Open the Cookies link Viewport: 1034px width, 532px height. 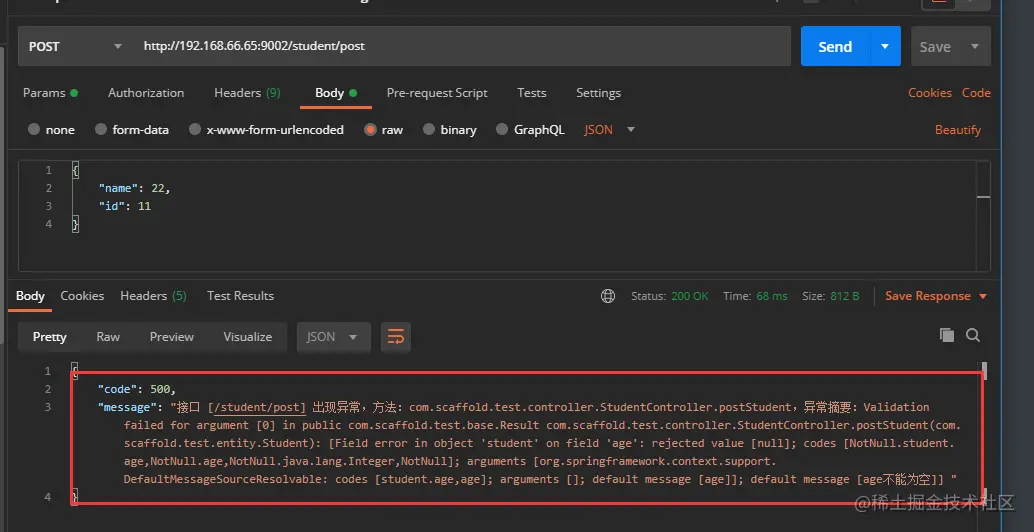[930, 93]
